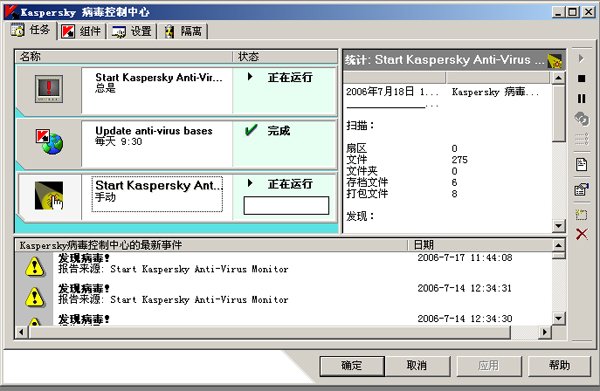Click the 取消 button
The height and width of the screenshot is (391, 600).
417,366
